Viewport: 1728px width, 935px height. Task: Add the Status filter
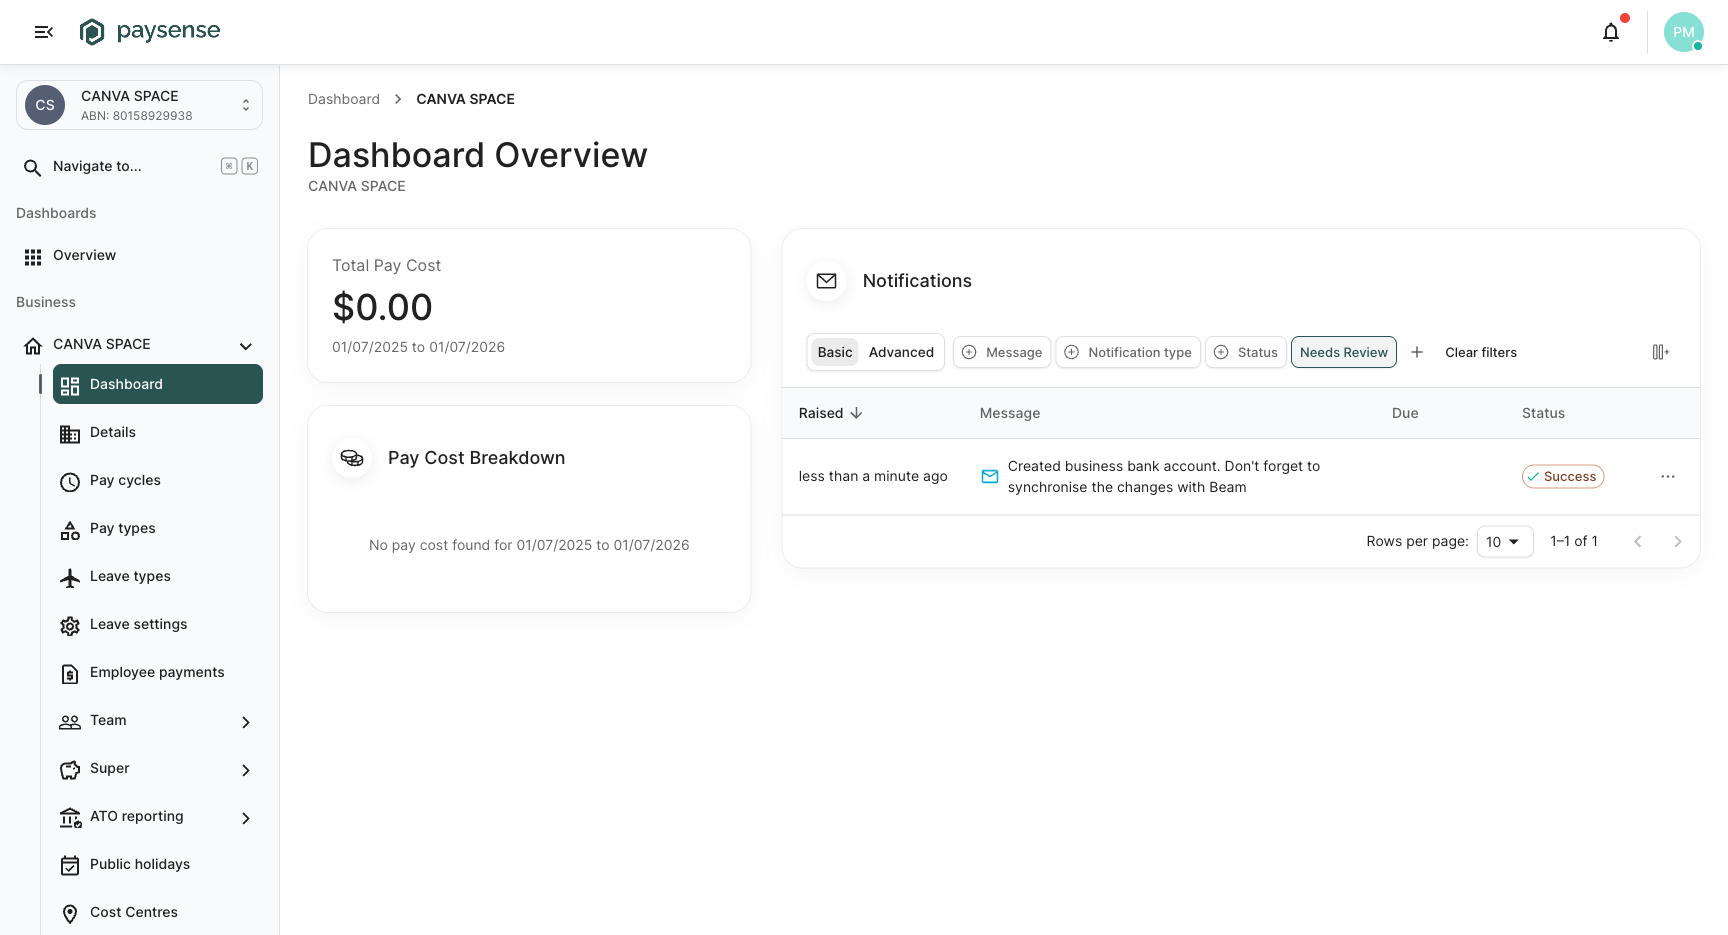1246,352
